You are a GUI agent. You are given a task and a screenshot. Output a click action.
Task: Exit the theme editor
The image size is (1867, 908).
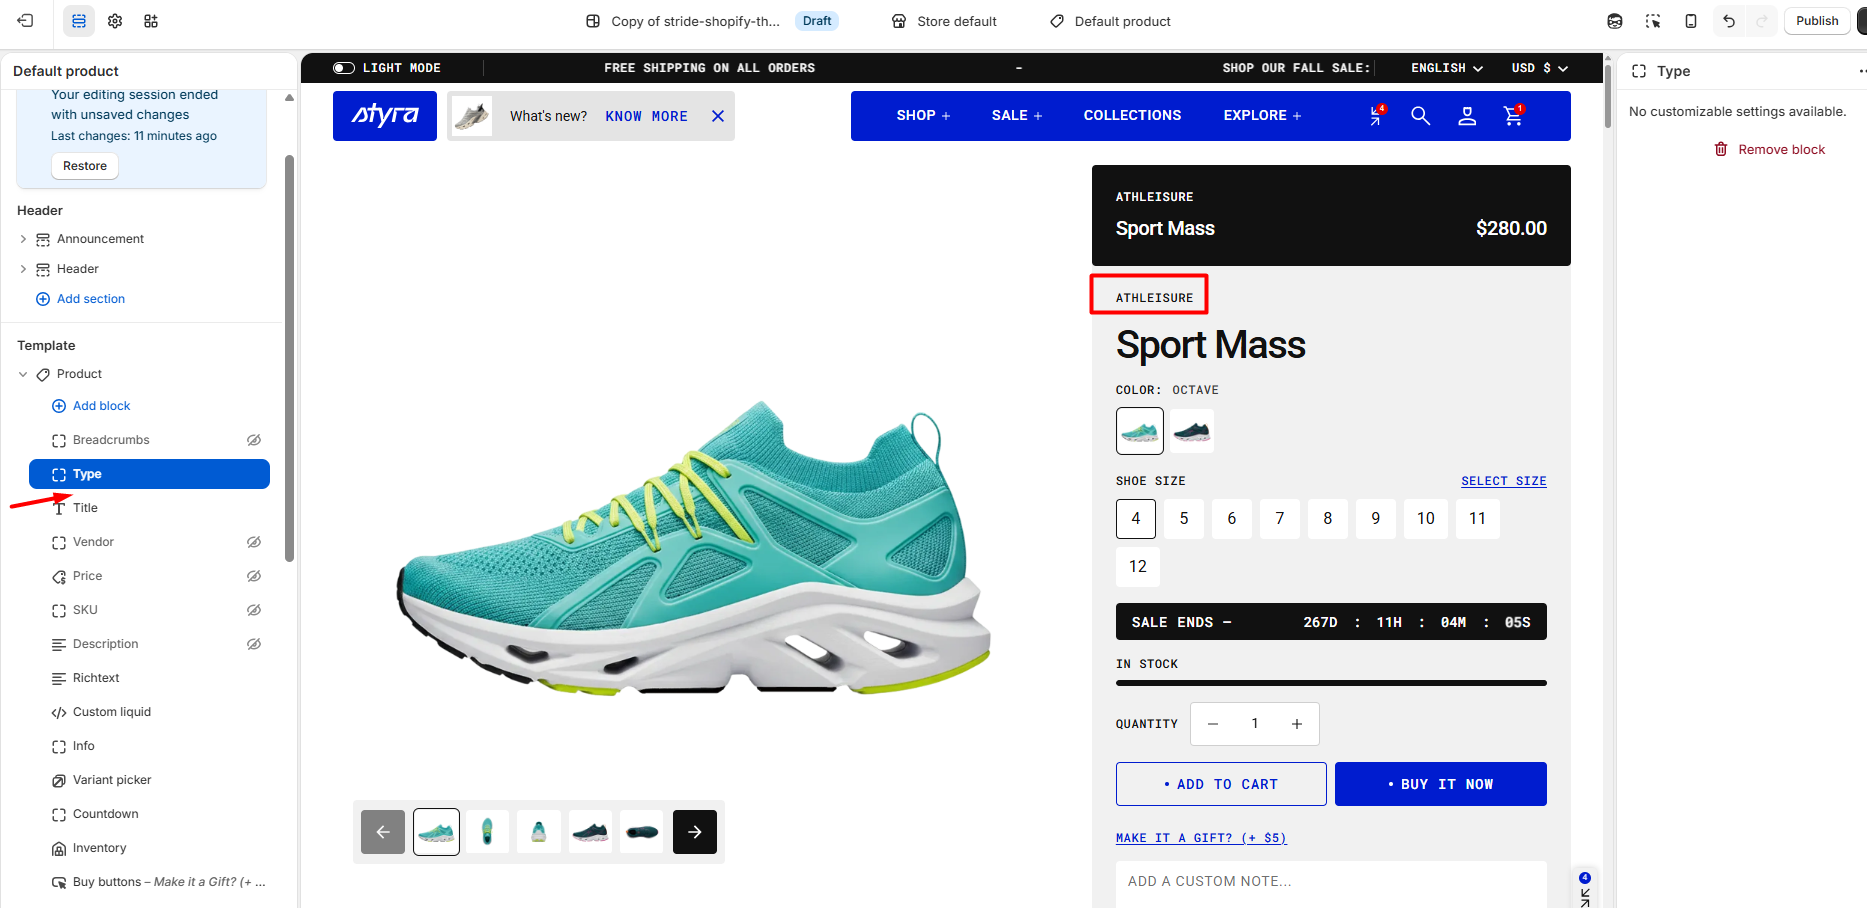26,21
